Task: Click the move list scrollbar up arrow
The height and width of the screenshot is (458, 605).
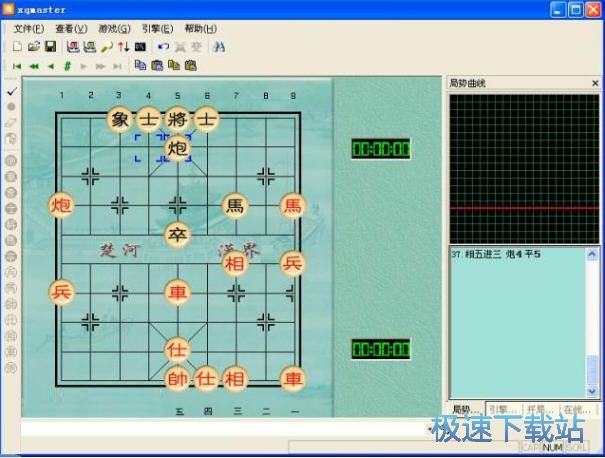Action: click(594, 253)
